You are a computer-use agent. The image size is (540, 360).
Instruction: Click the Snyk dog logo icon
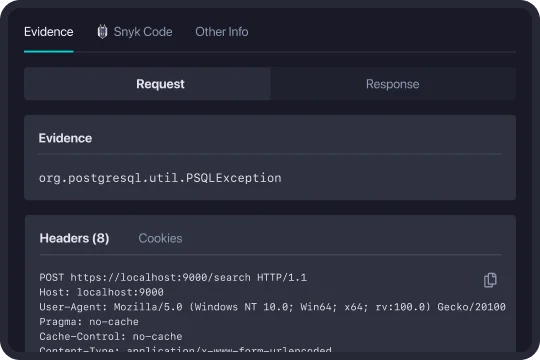[x=102, y=32]
